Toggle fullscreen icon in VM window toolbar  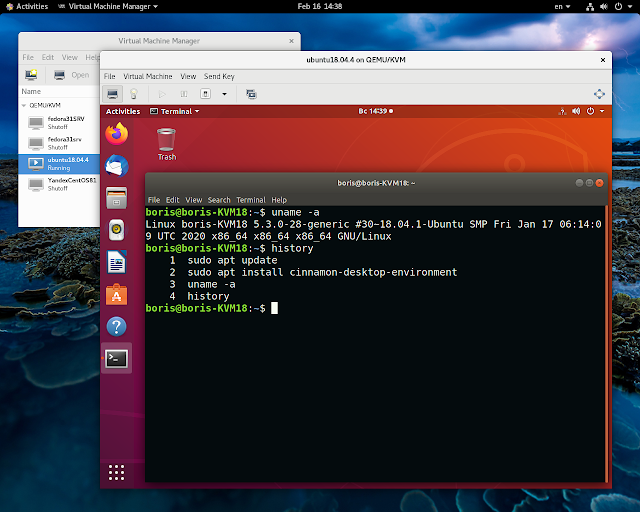pos(599,94)
